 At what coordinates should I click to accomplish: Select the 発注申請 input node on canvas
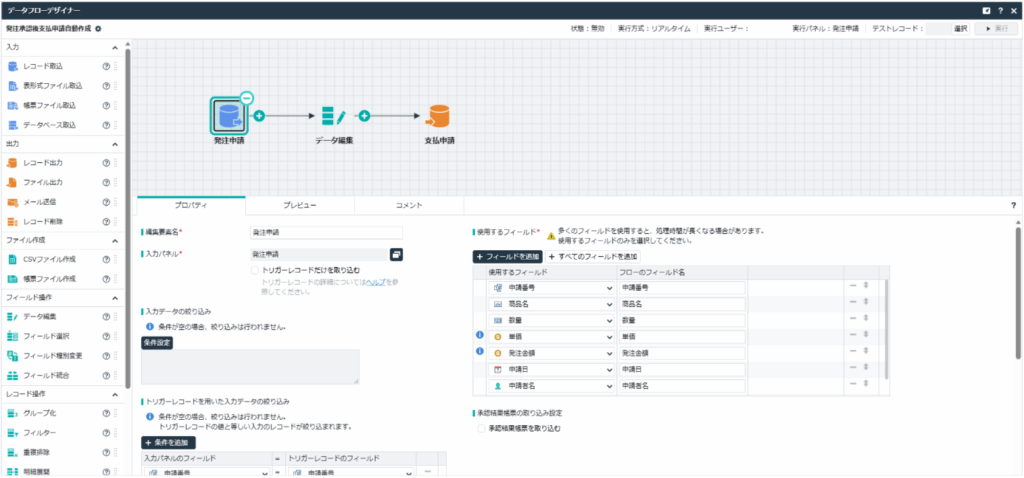(x=229, y=115)
